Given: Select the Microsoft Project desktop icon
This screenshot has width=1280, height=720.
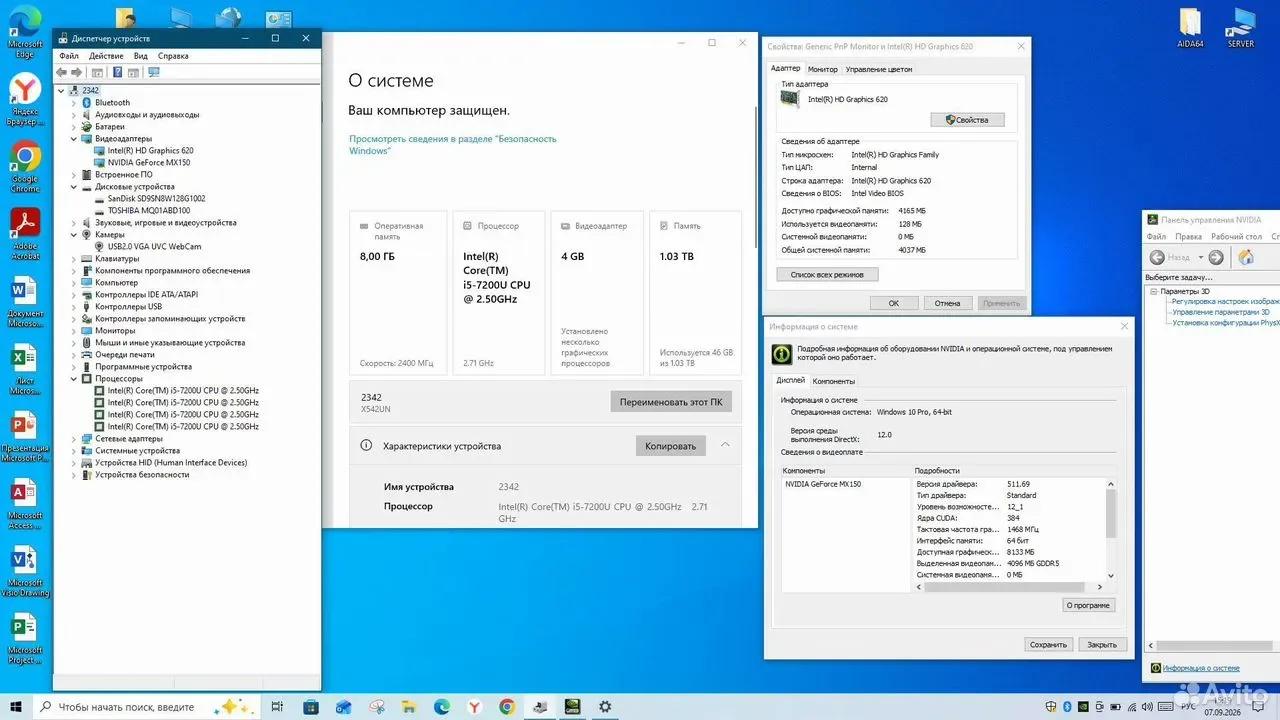Looking at the screenshot, I should coord(25,639).
